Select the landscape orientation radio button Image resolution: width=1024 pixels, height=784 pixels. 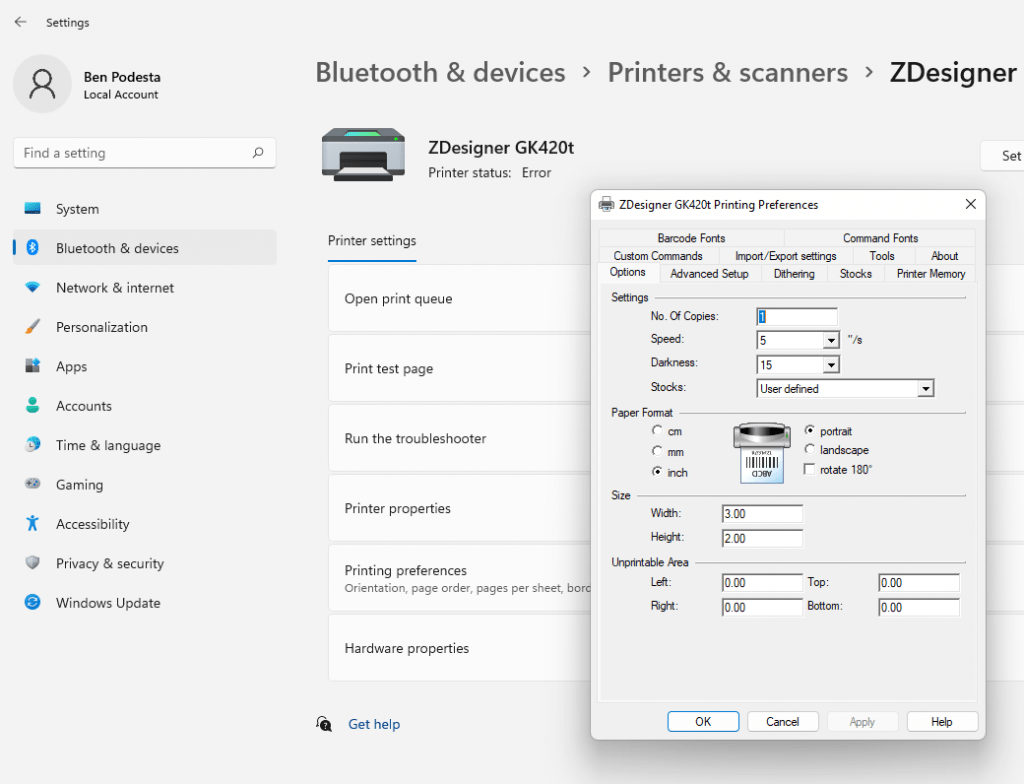tap(810, 450)
